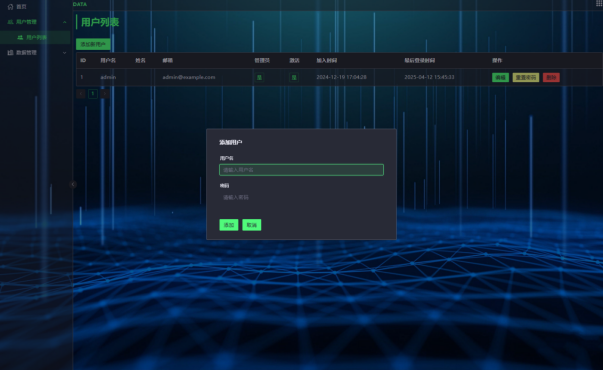Screen dimensions: 604x371
Task: Collapse the sidebar with the arrow handle
Action: pyautogui.click(x=73, y=184)
